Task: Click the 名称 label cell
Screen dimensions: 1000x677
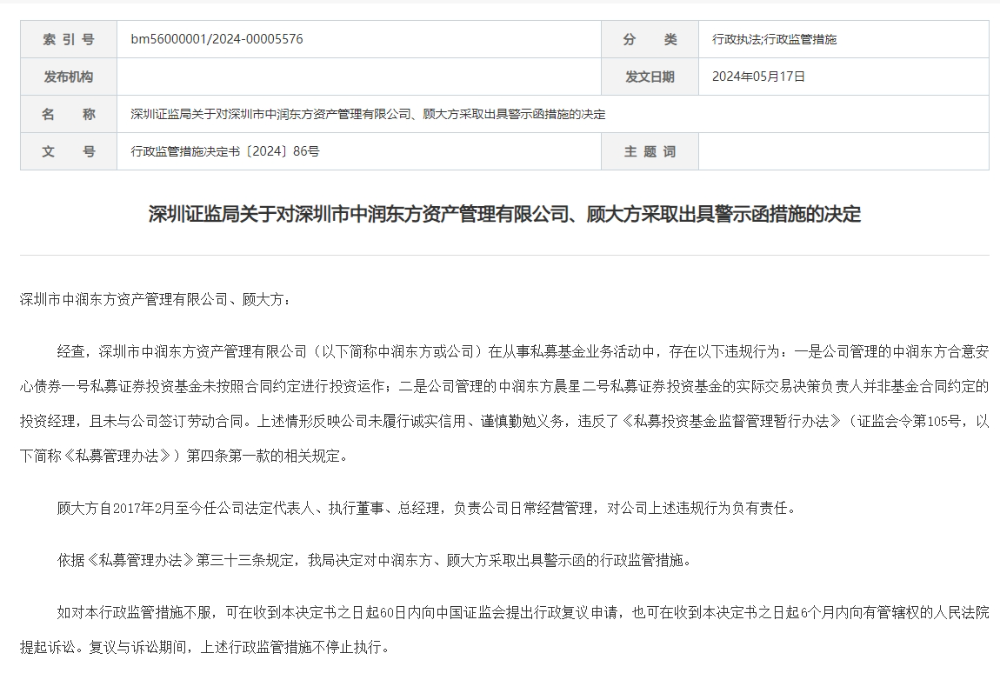Action: point(68,114)
